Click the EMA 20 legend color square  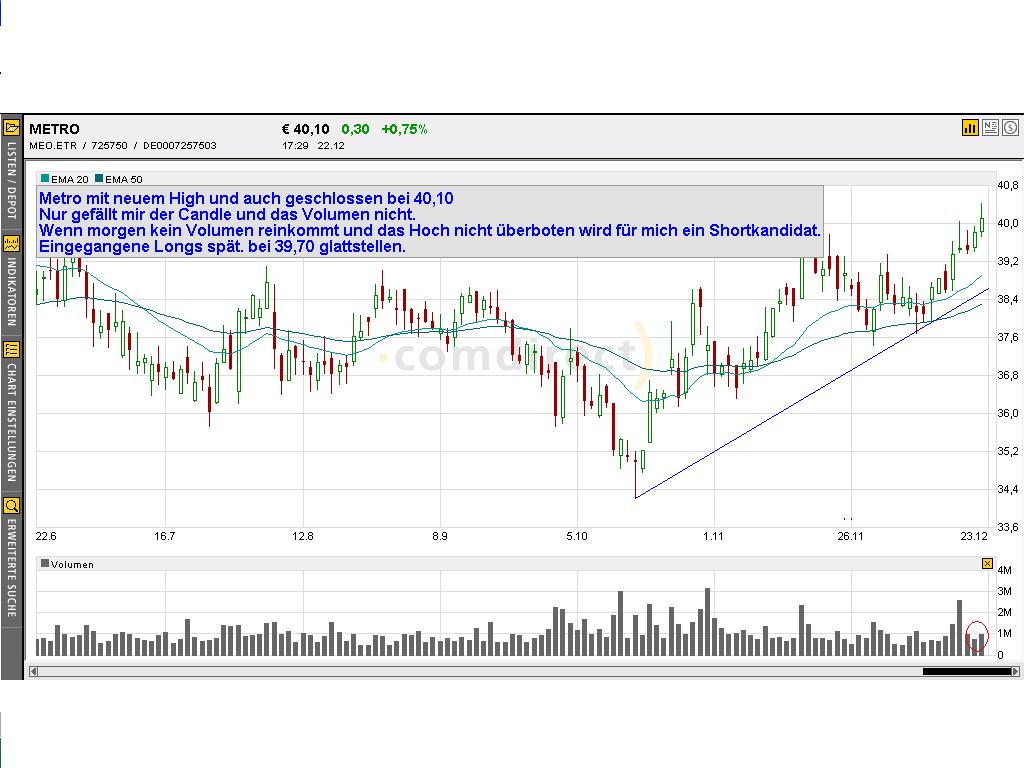[44, 178]
